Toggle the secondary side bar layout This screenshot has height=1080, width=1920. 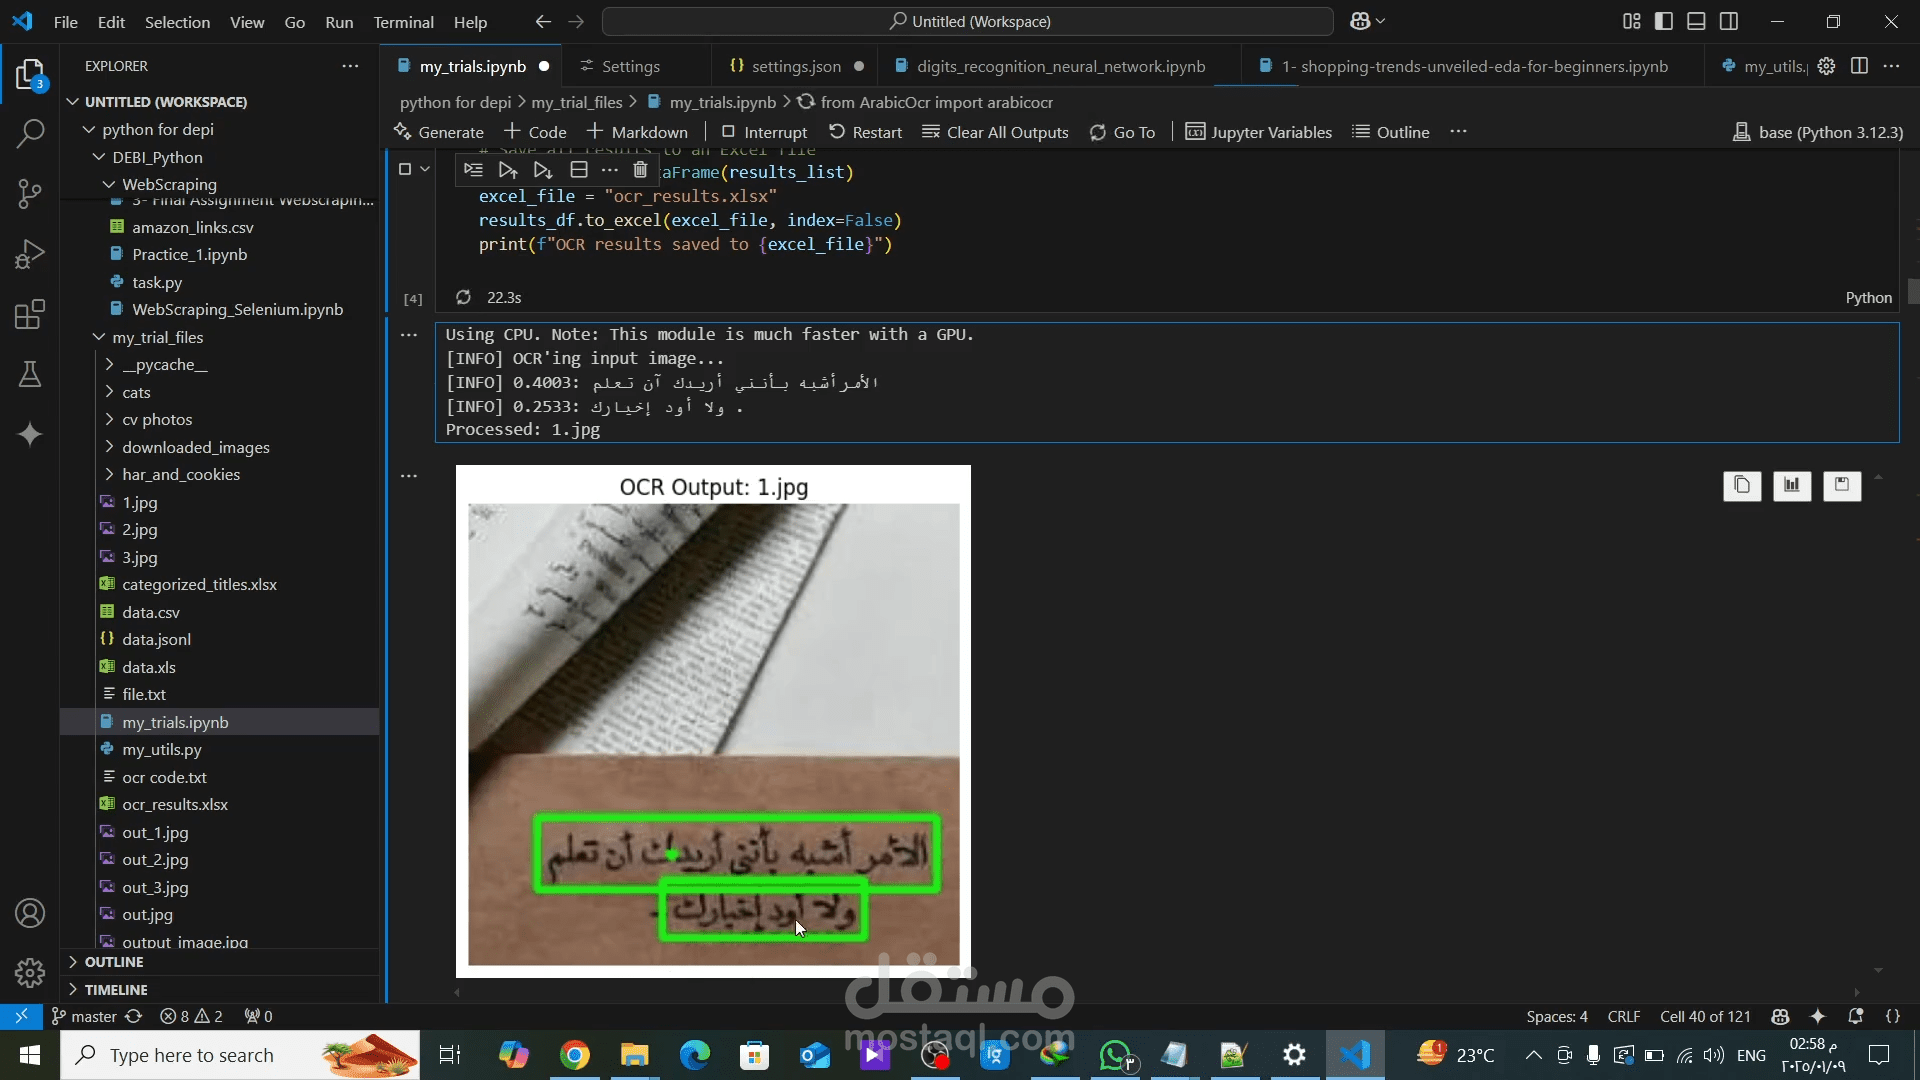1729,21
